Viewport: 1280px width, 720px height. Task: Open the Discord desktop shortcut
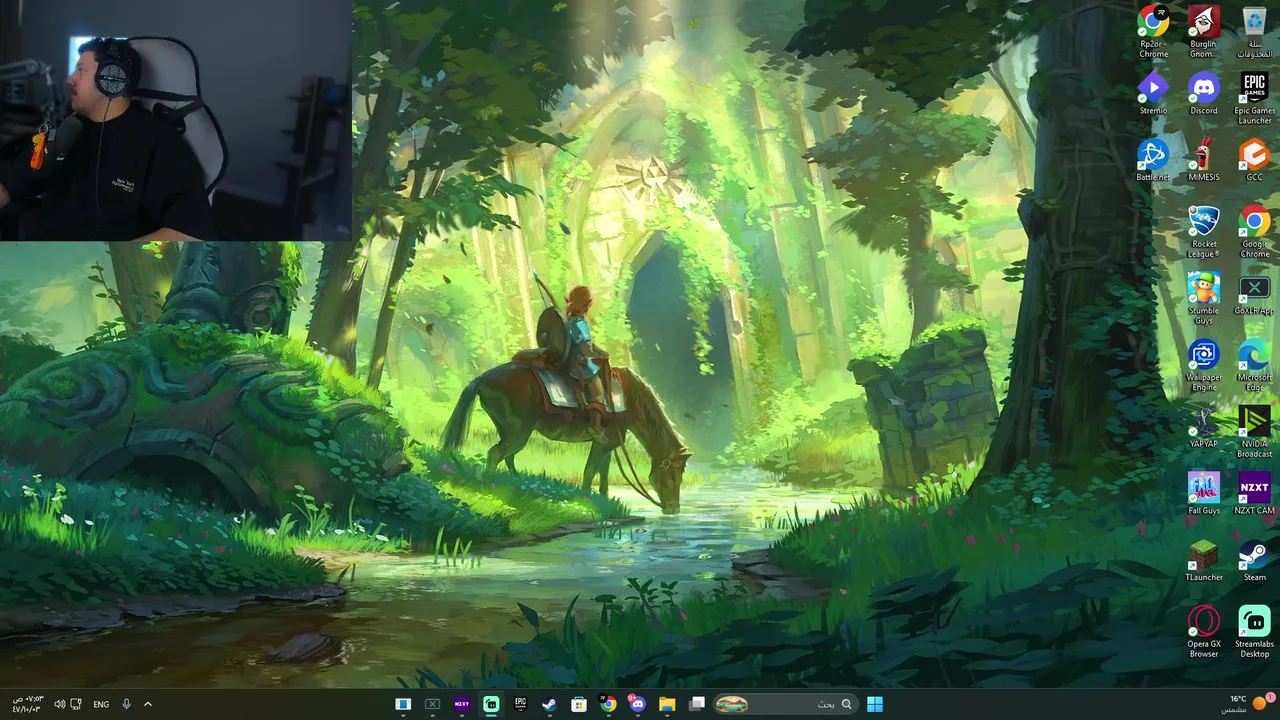coord(1203,93)
